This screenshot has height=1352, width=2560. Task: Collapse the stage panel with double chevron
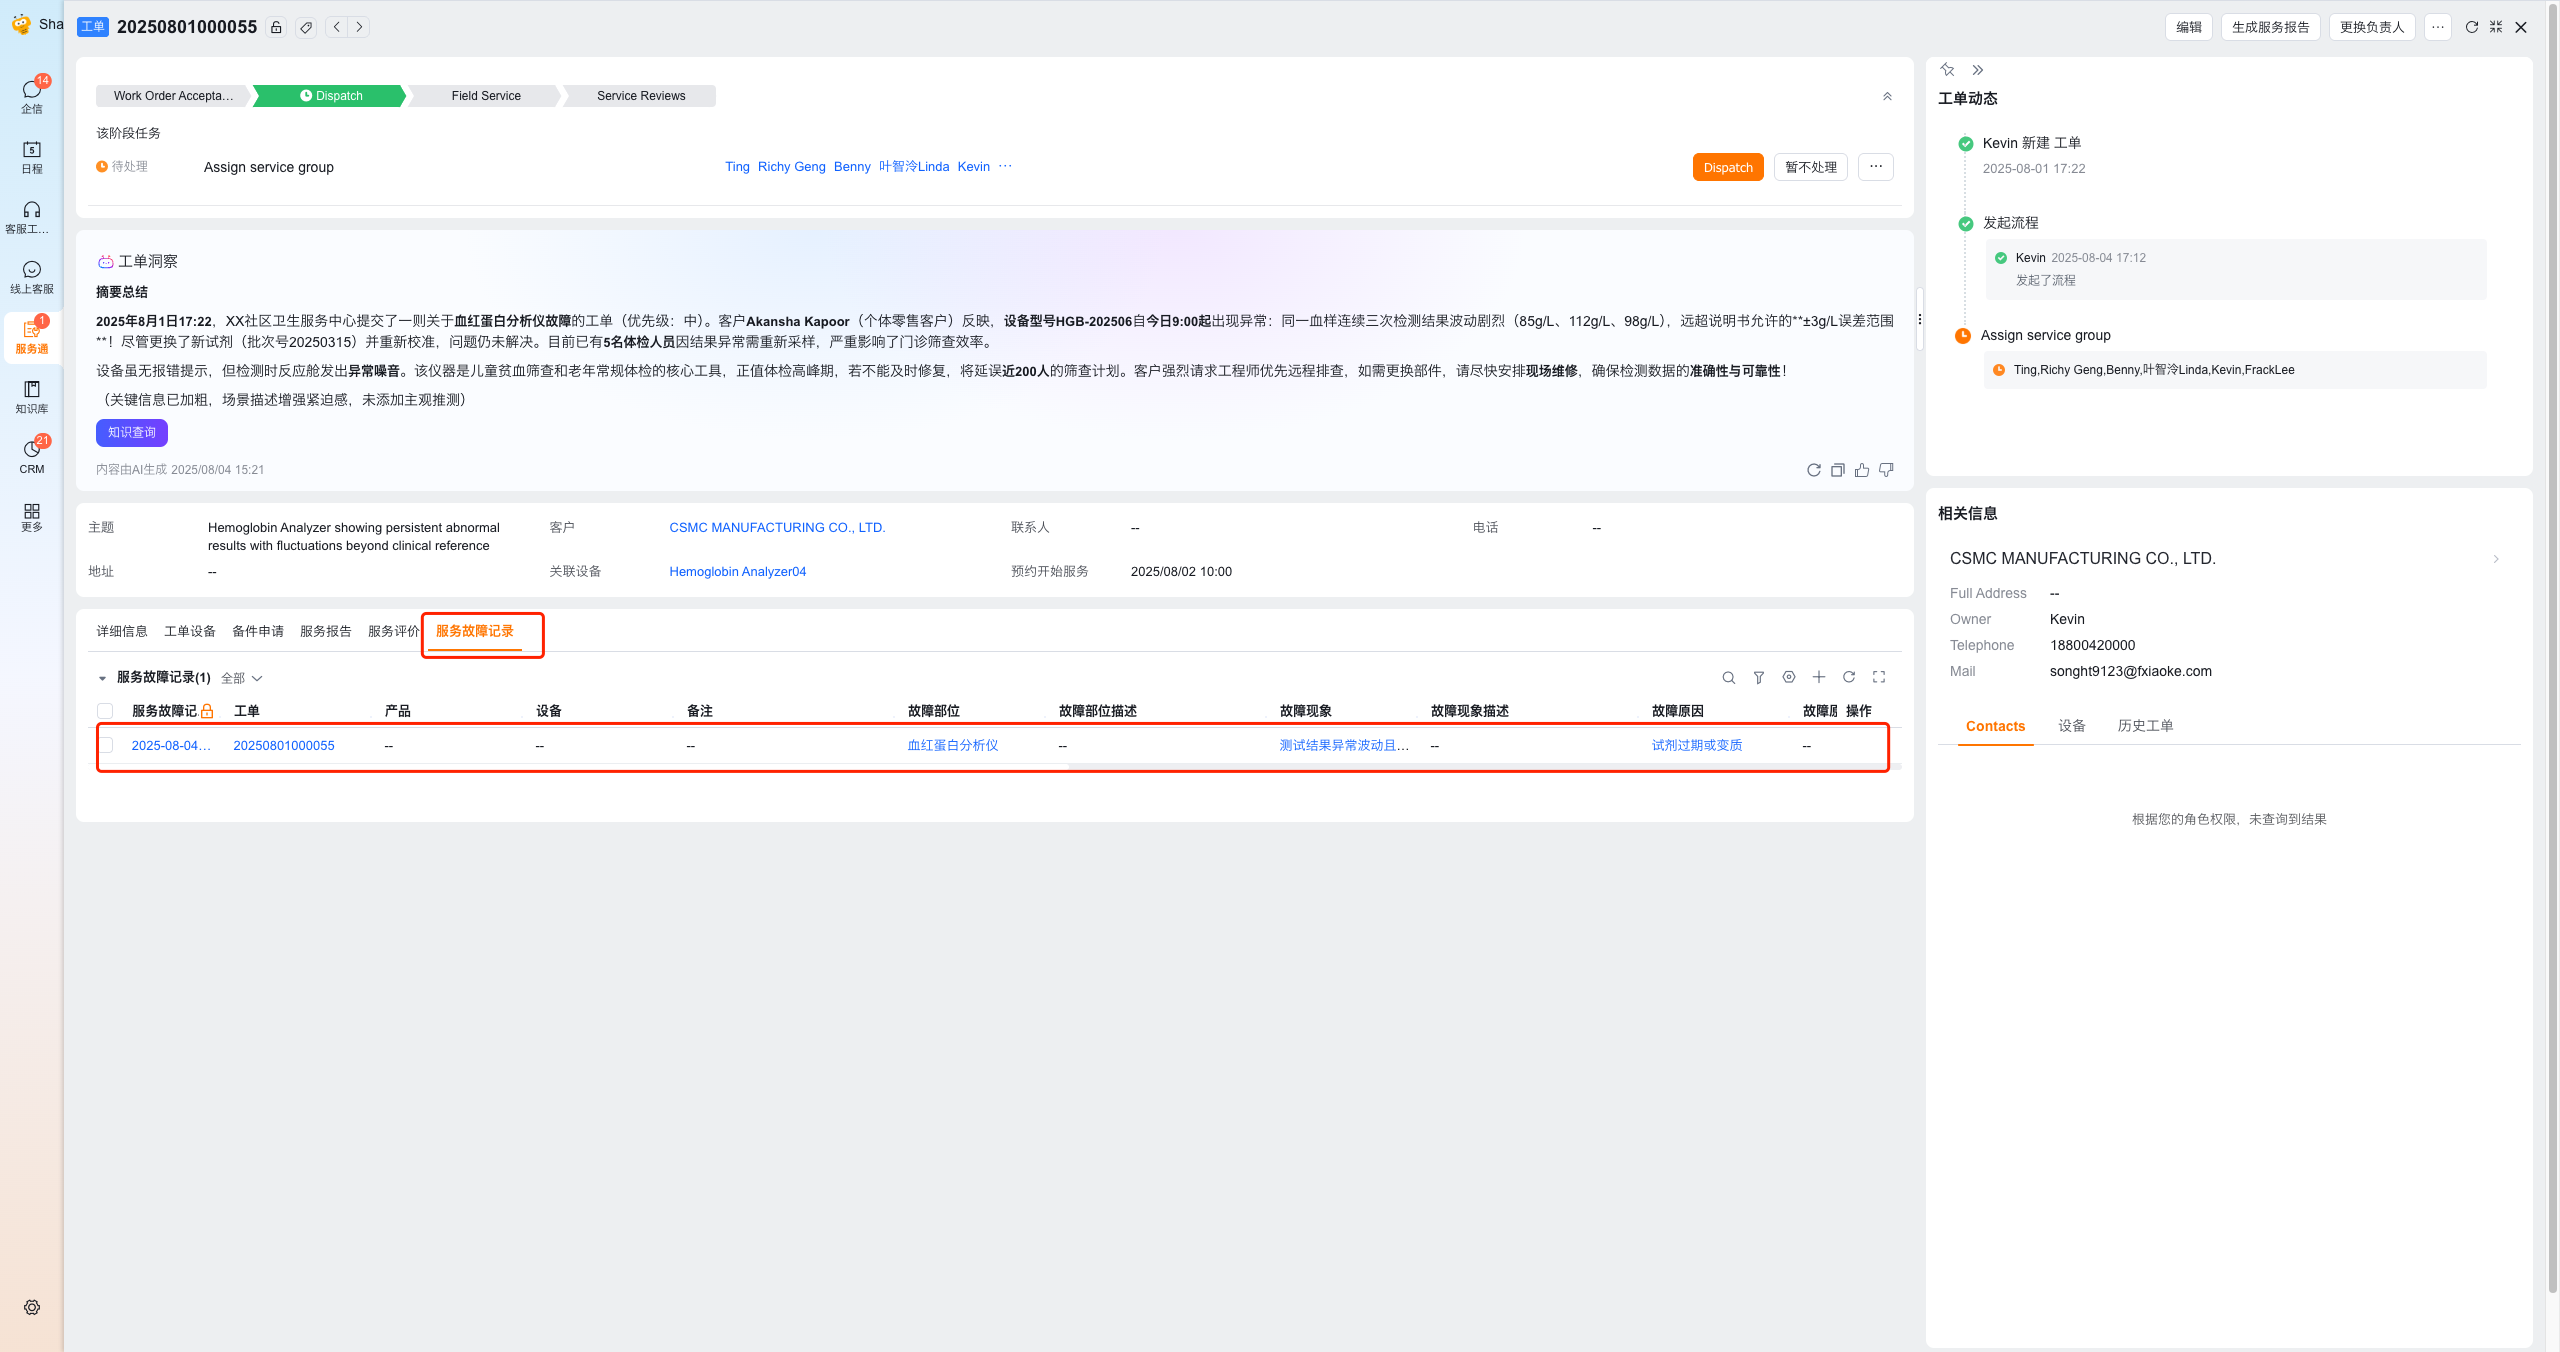[x=1887, y=96]
